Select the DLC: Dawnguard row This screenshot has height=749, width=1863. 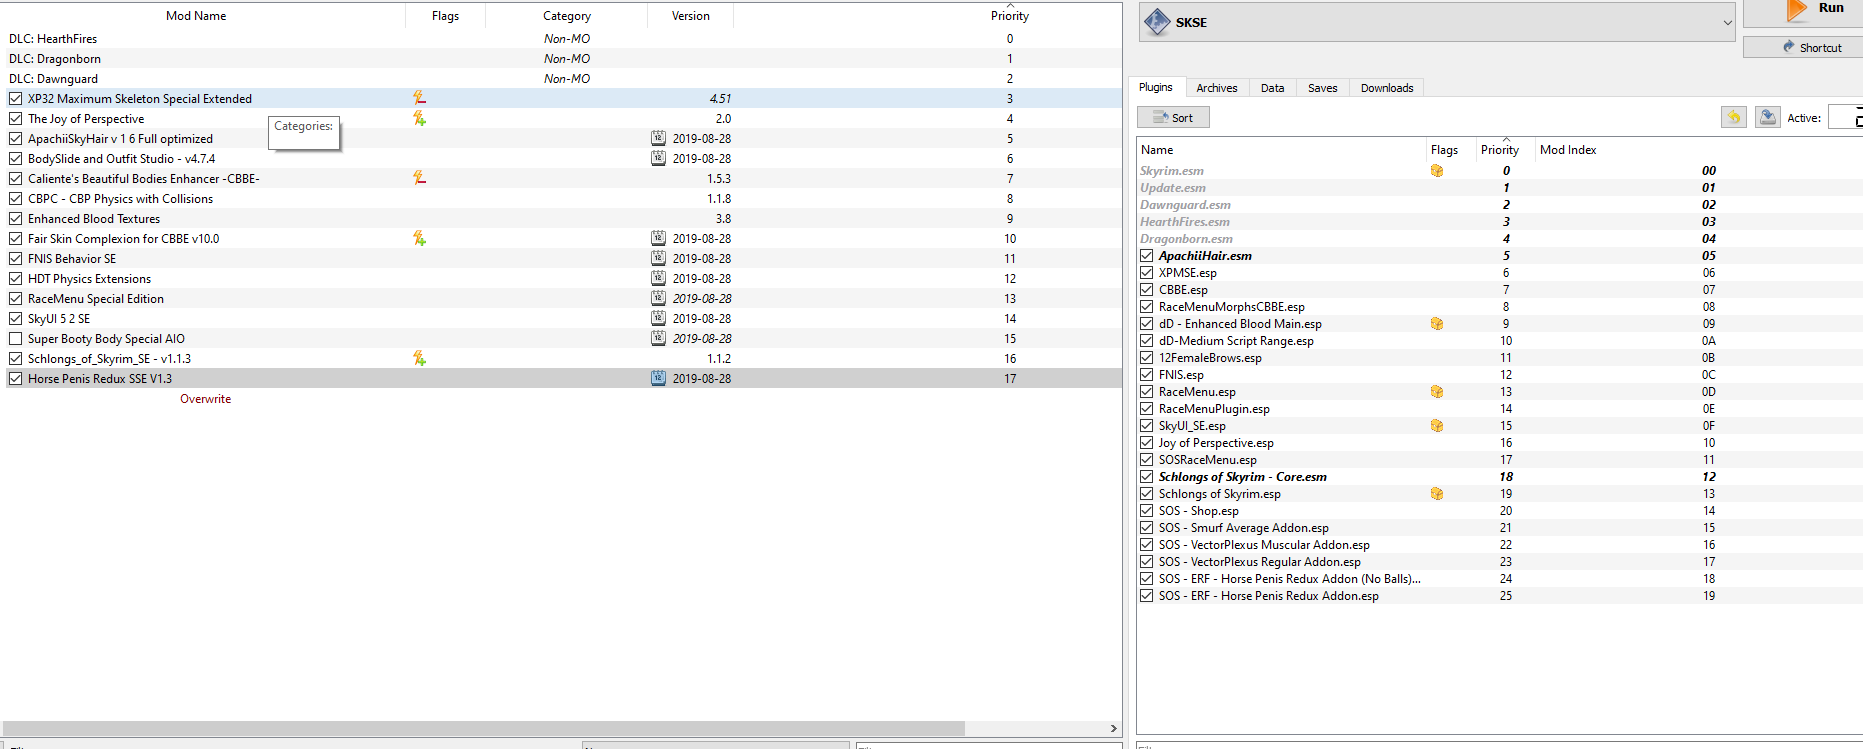click(x=563, y=78)
